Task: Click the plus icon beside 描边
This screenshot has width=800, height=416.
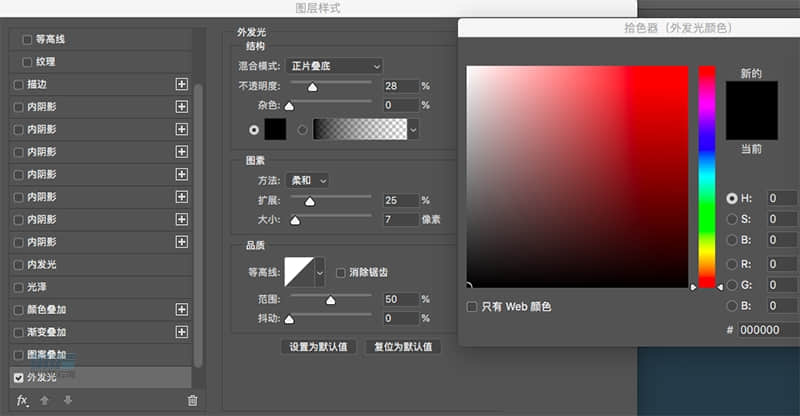Action: [182, 84]
